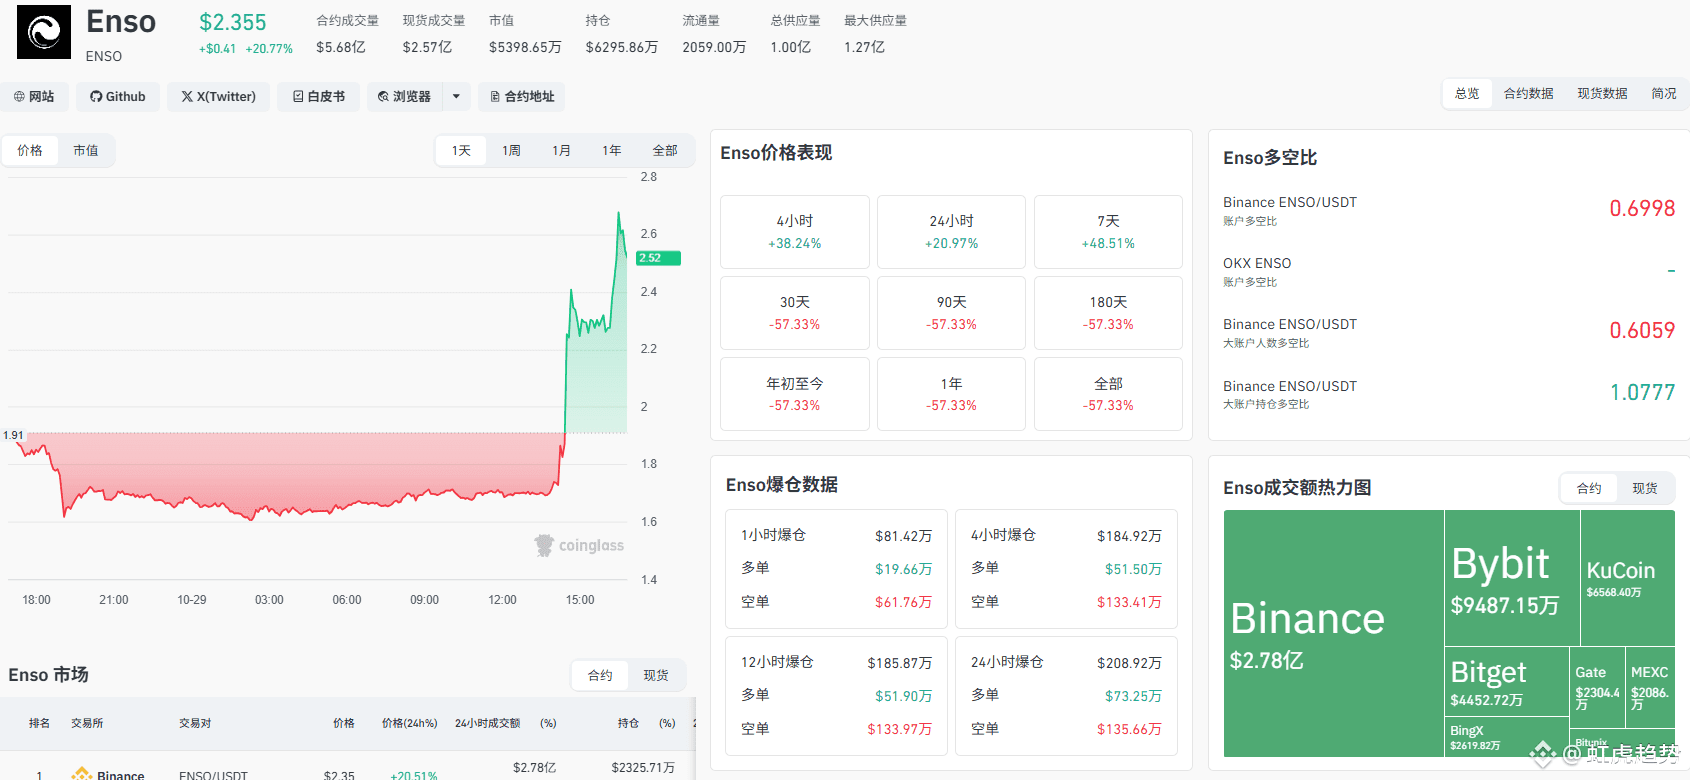This screenshot has height=780, width=1690.
Task: Click the ENSO/USDT trading pair cell
Action: tap(213, 775)
